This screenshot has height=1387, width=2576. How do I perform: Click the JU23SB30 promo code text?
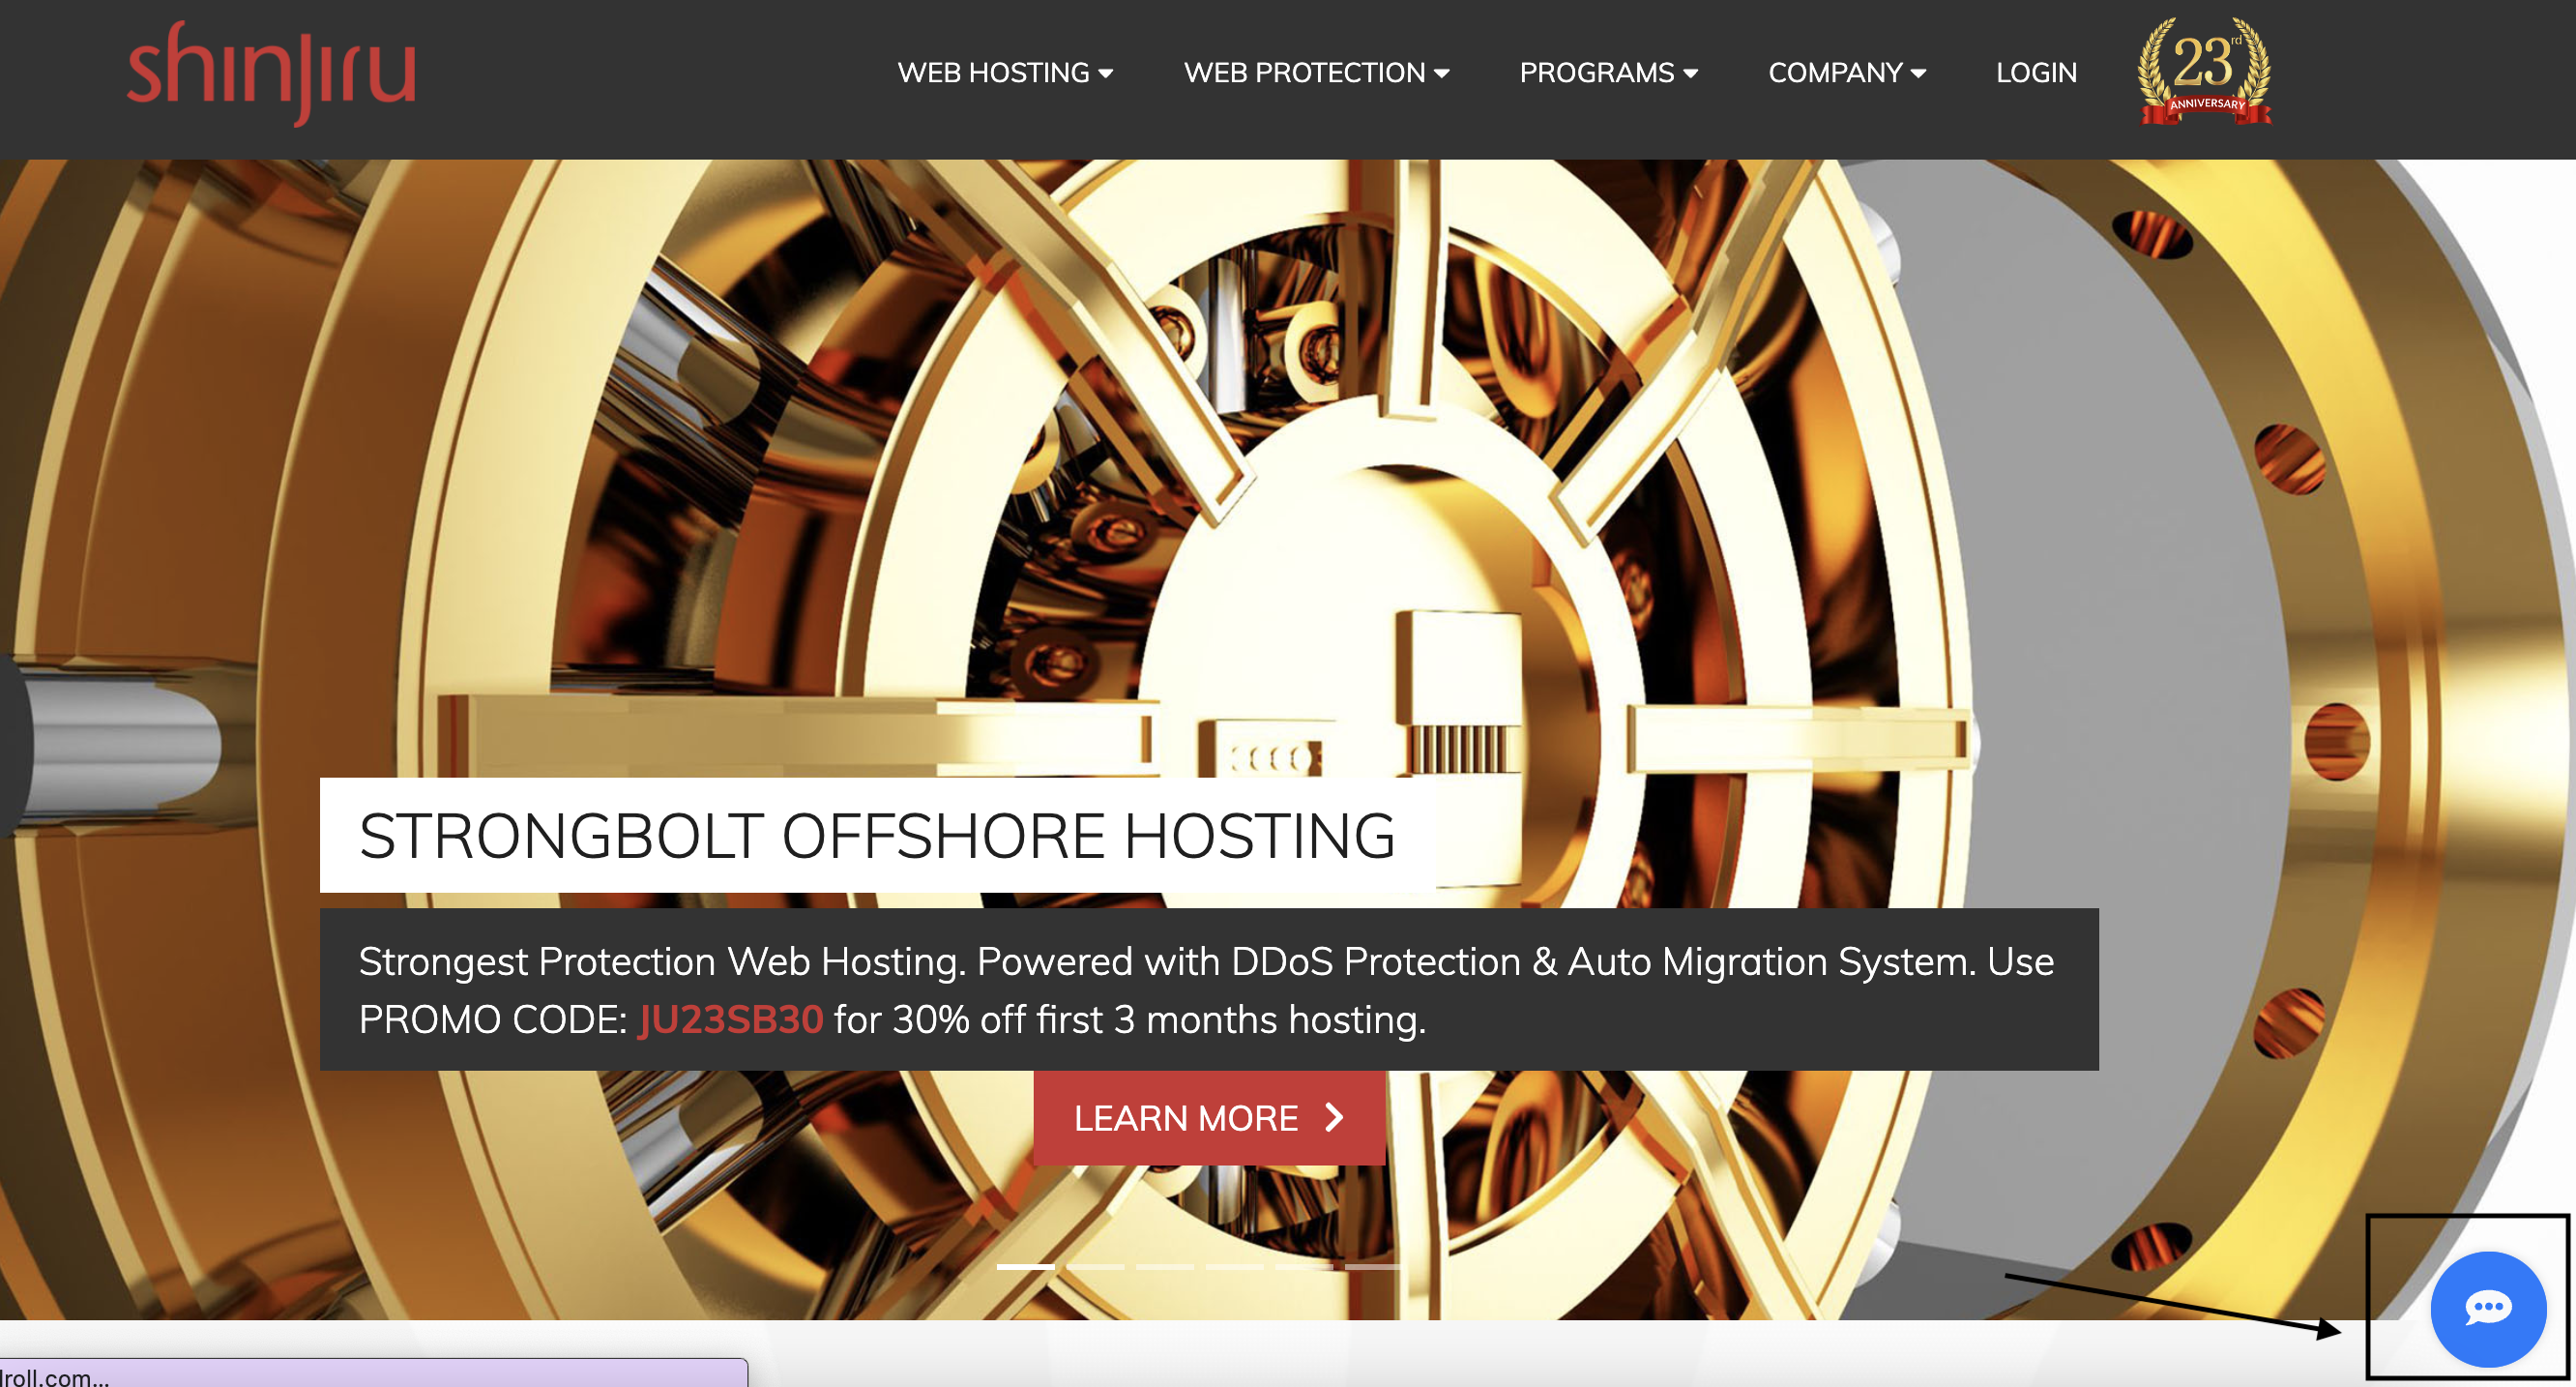tap(730, 1020)
